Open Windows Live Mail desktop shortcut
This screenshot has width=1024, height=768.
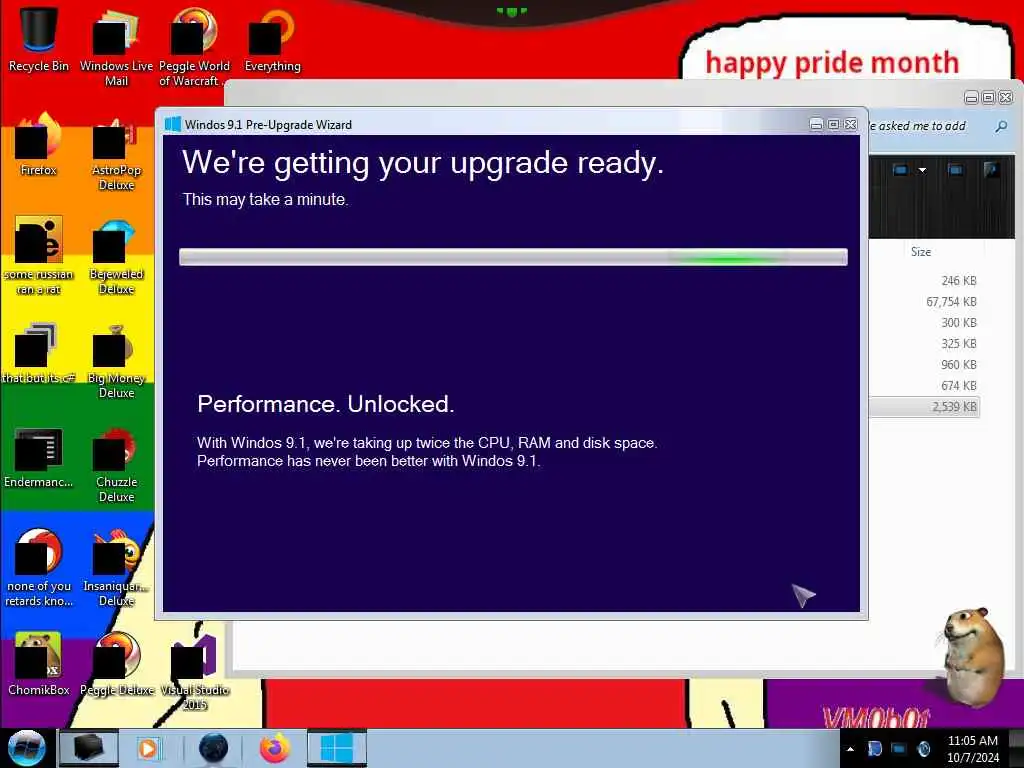(116, 47)
